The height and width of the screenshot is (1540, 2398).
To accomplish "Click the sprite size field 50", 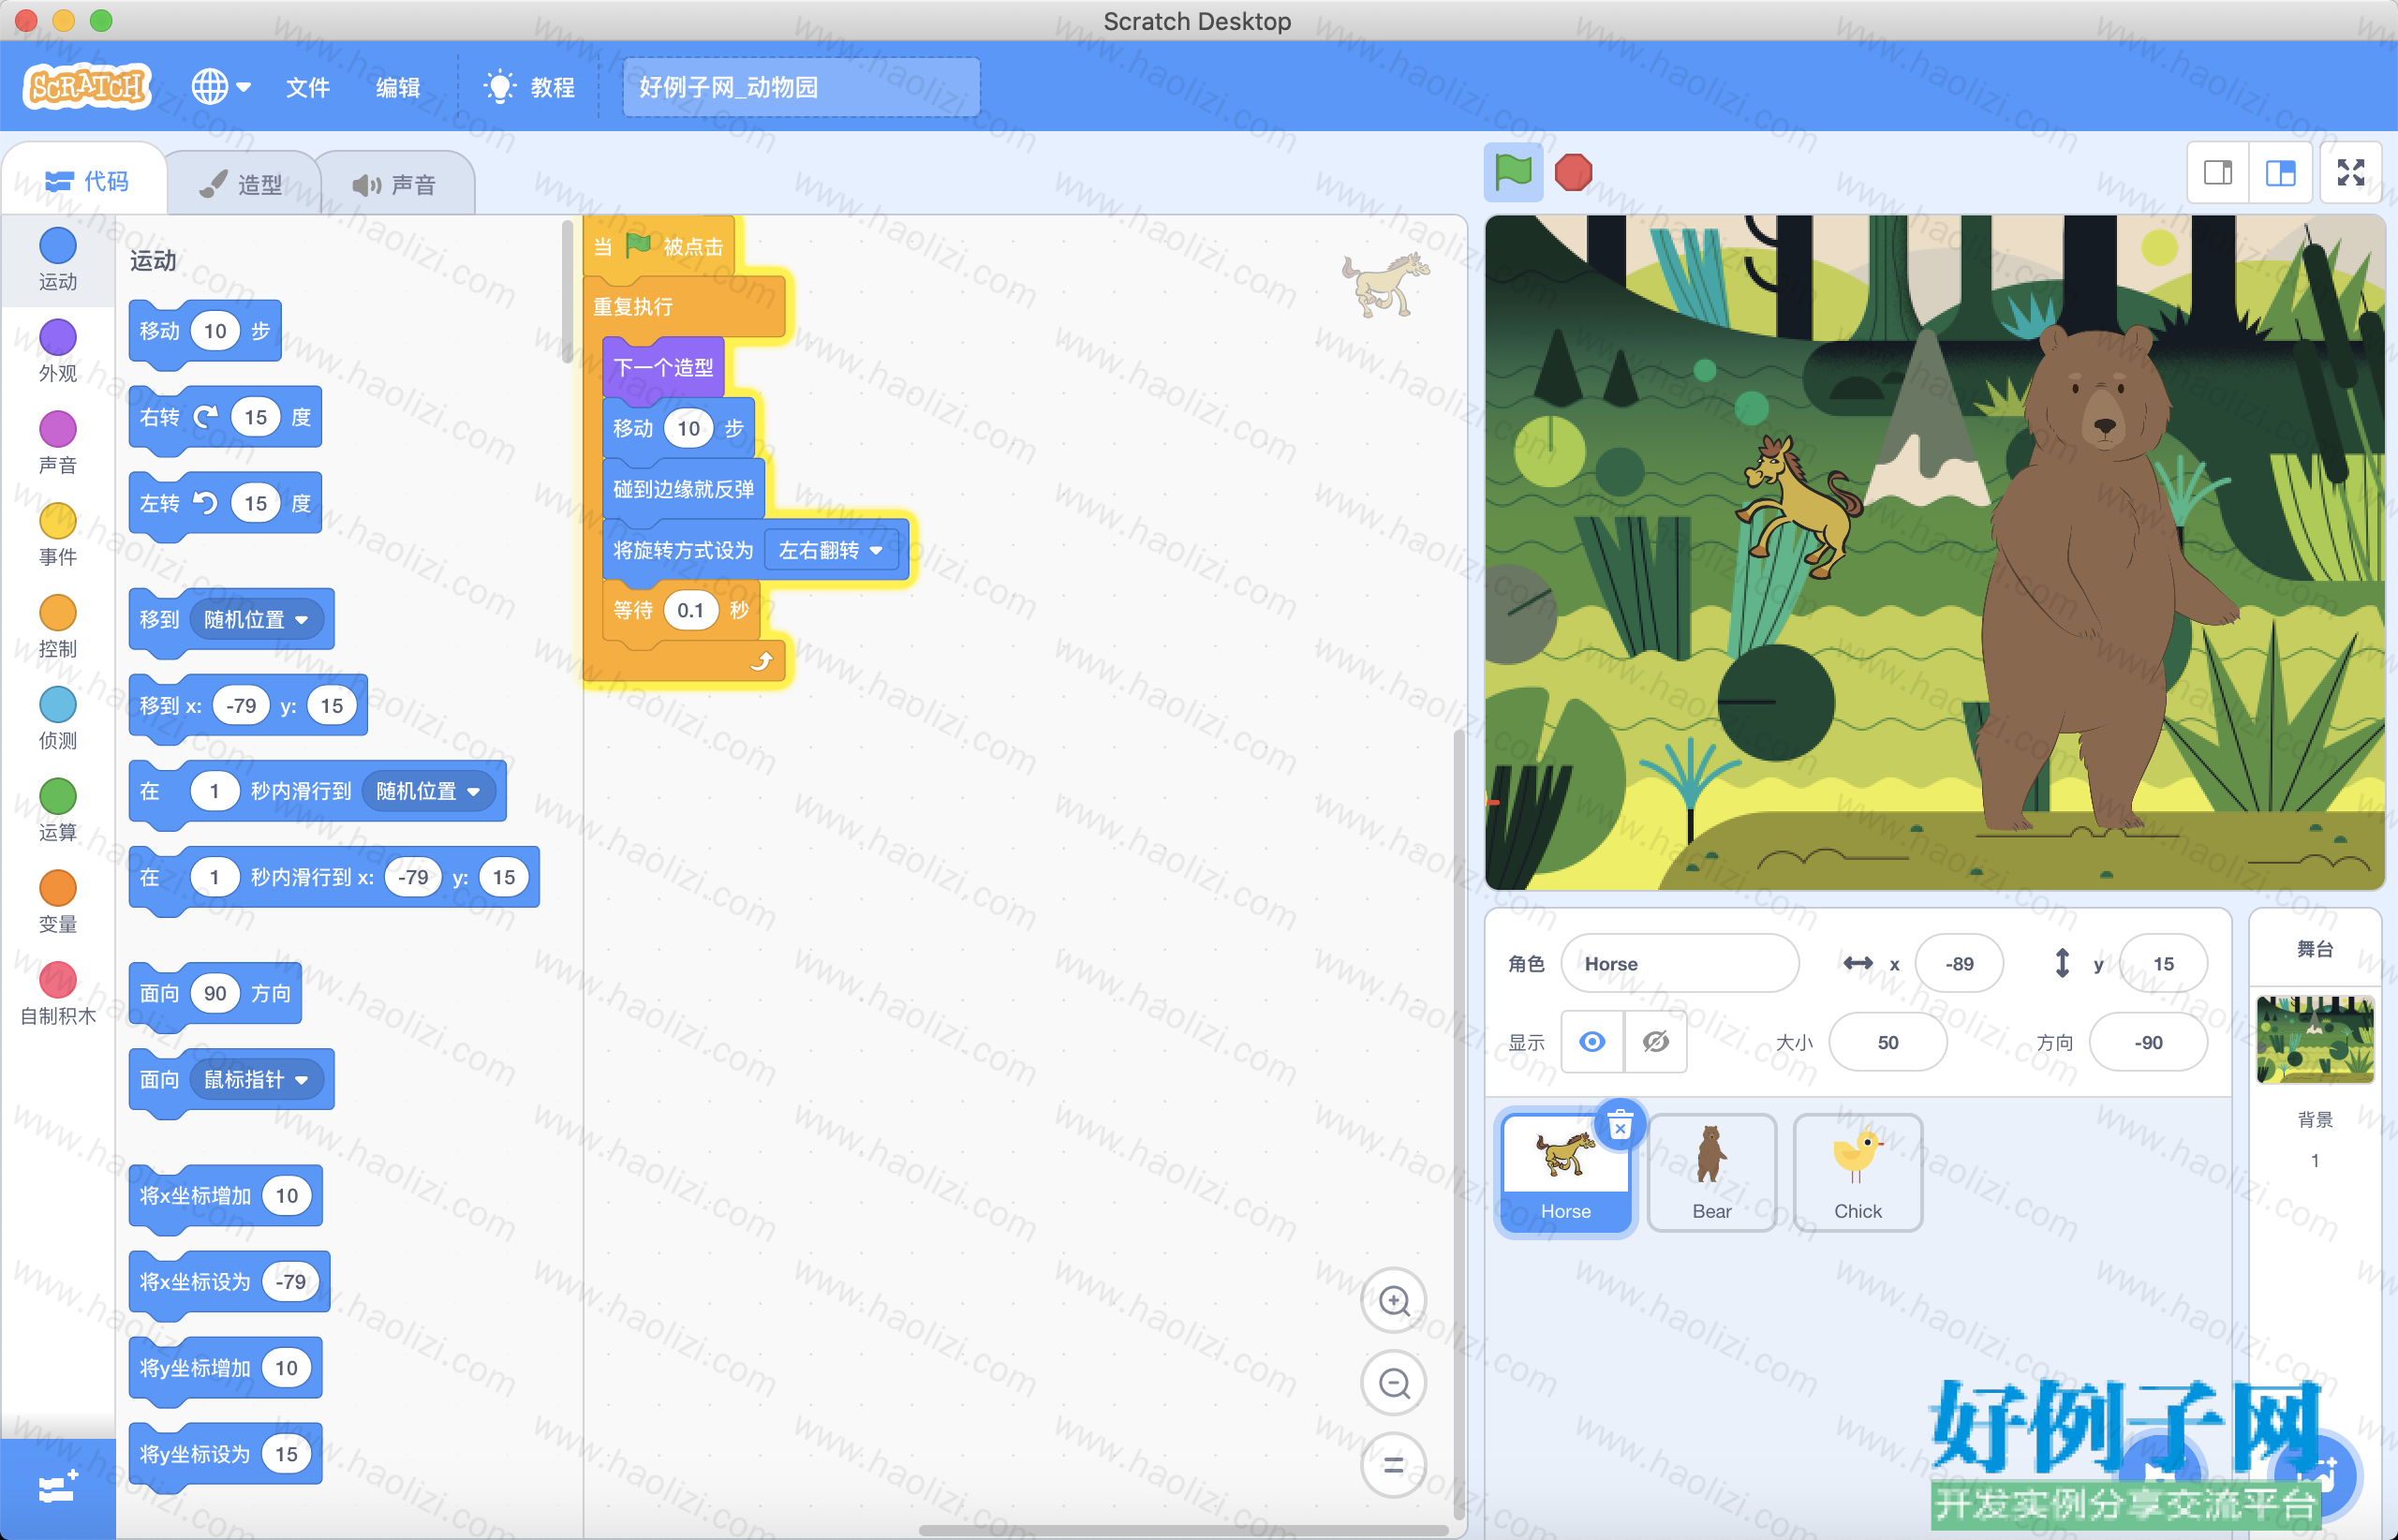I will click(1887, 1042).
